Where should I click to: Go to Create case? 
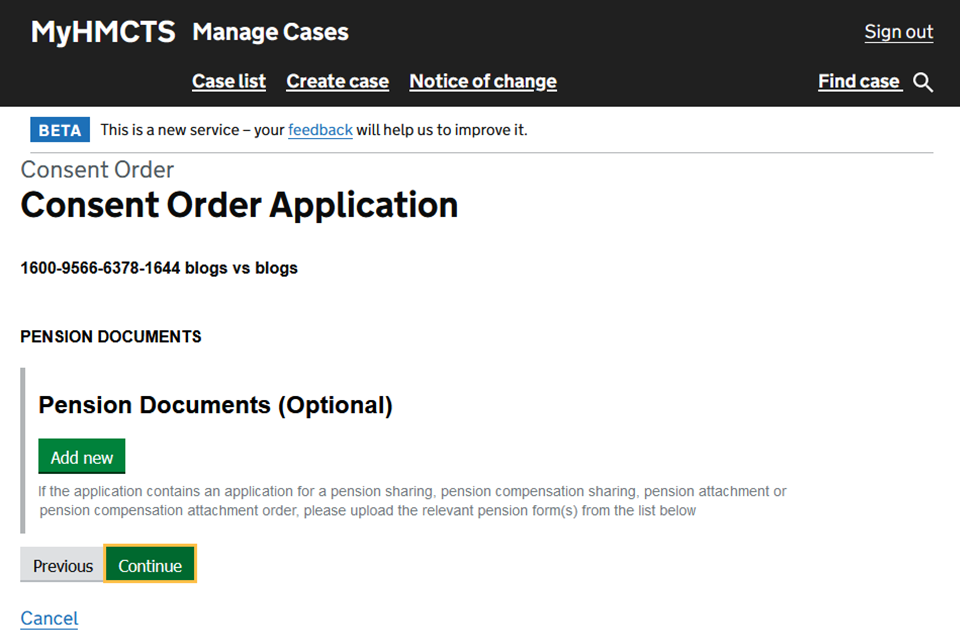coord(337,82)
